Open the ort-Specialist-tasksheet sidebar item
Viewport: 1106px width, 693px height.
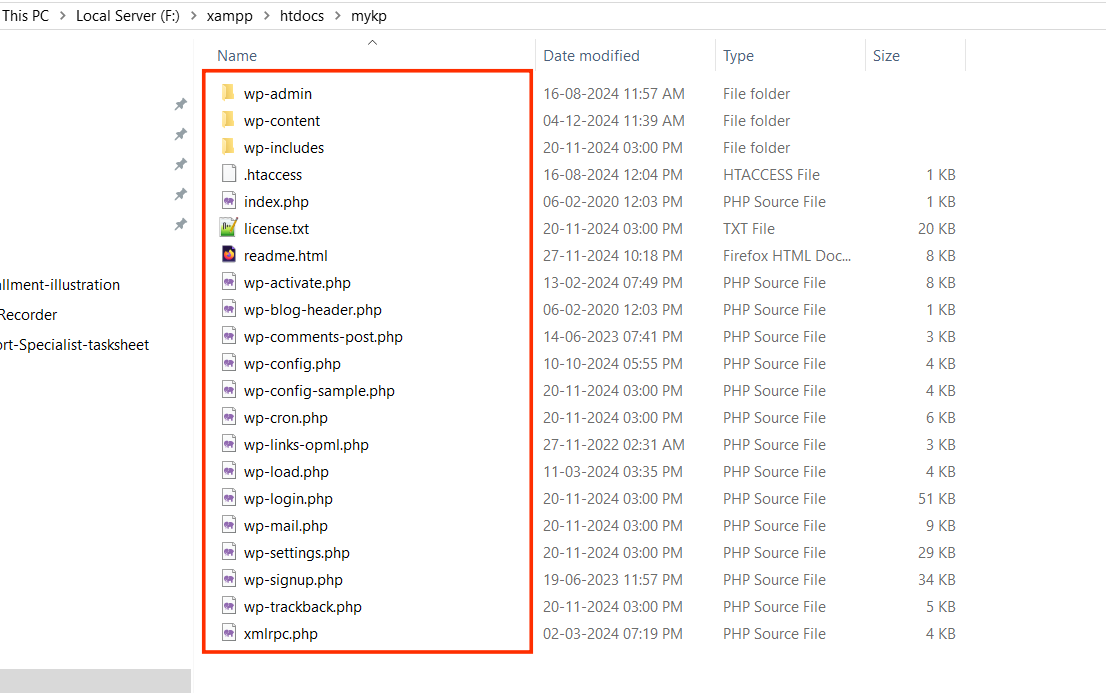pos(74,344)
